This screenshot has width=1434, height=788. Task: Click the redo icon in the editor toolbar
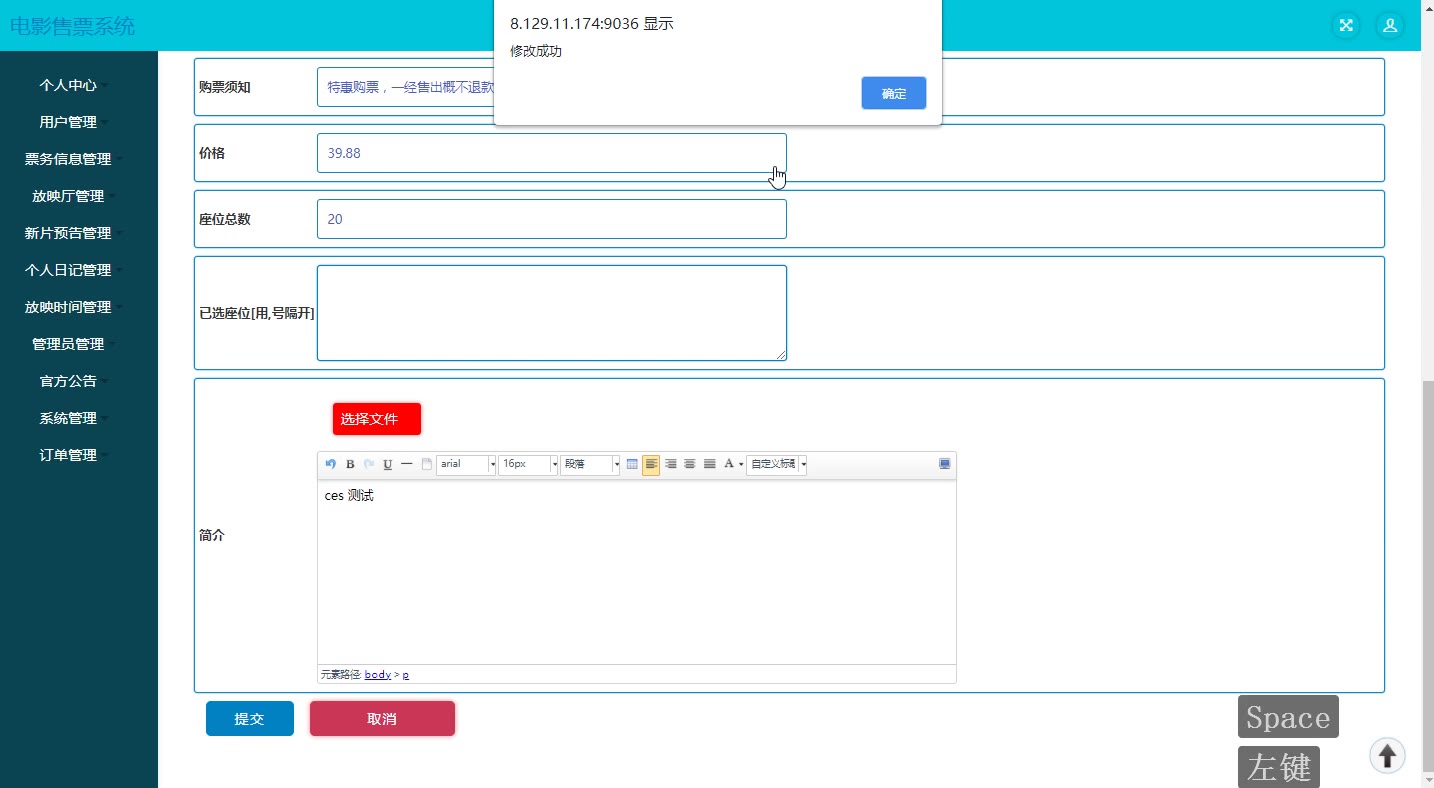369,464
